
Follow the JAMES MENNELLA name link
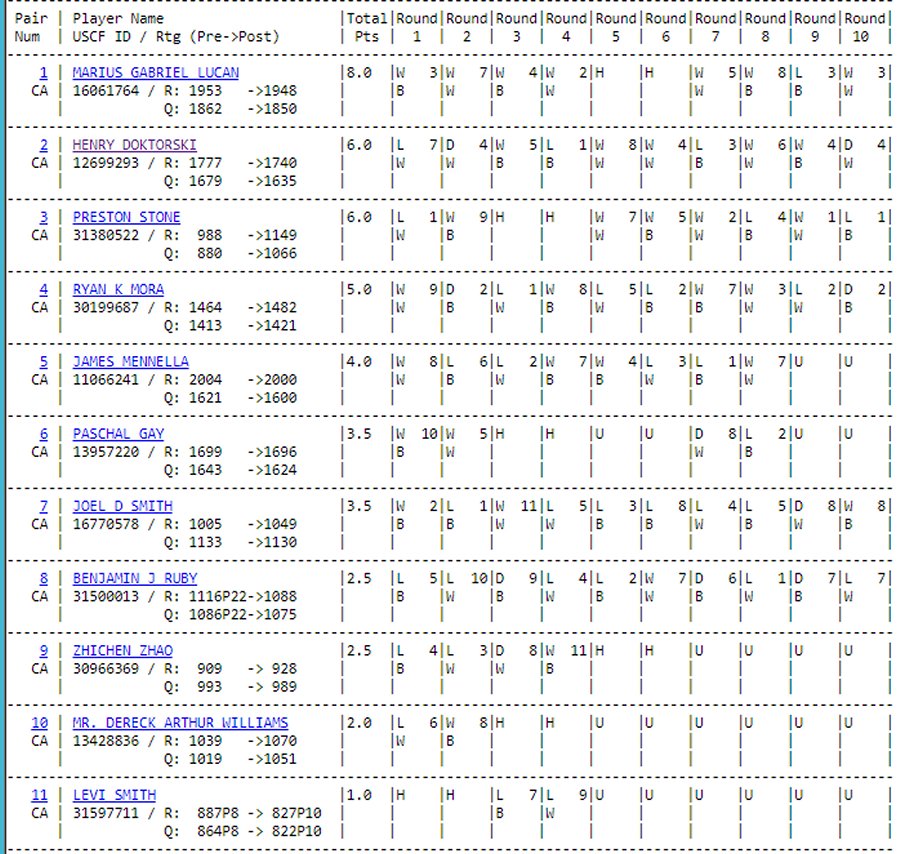(x=130, y=362)
